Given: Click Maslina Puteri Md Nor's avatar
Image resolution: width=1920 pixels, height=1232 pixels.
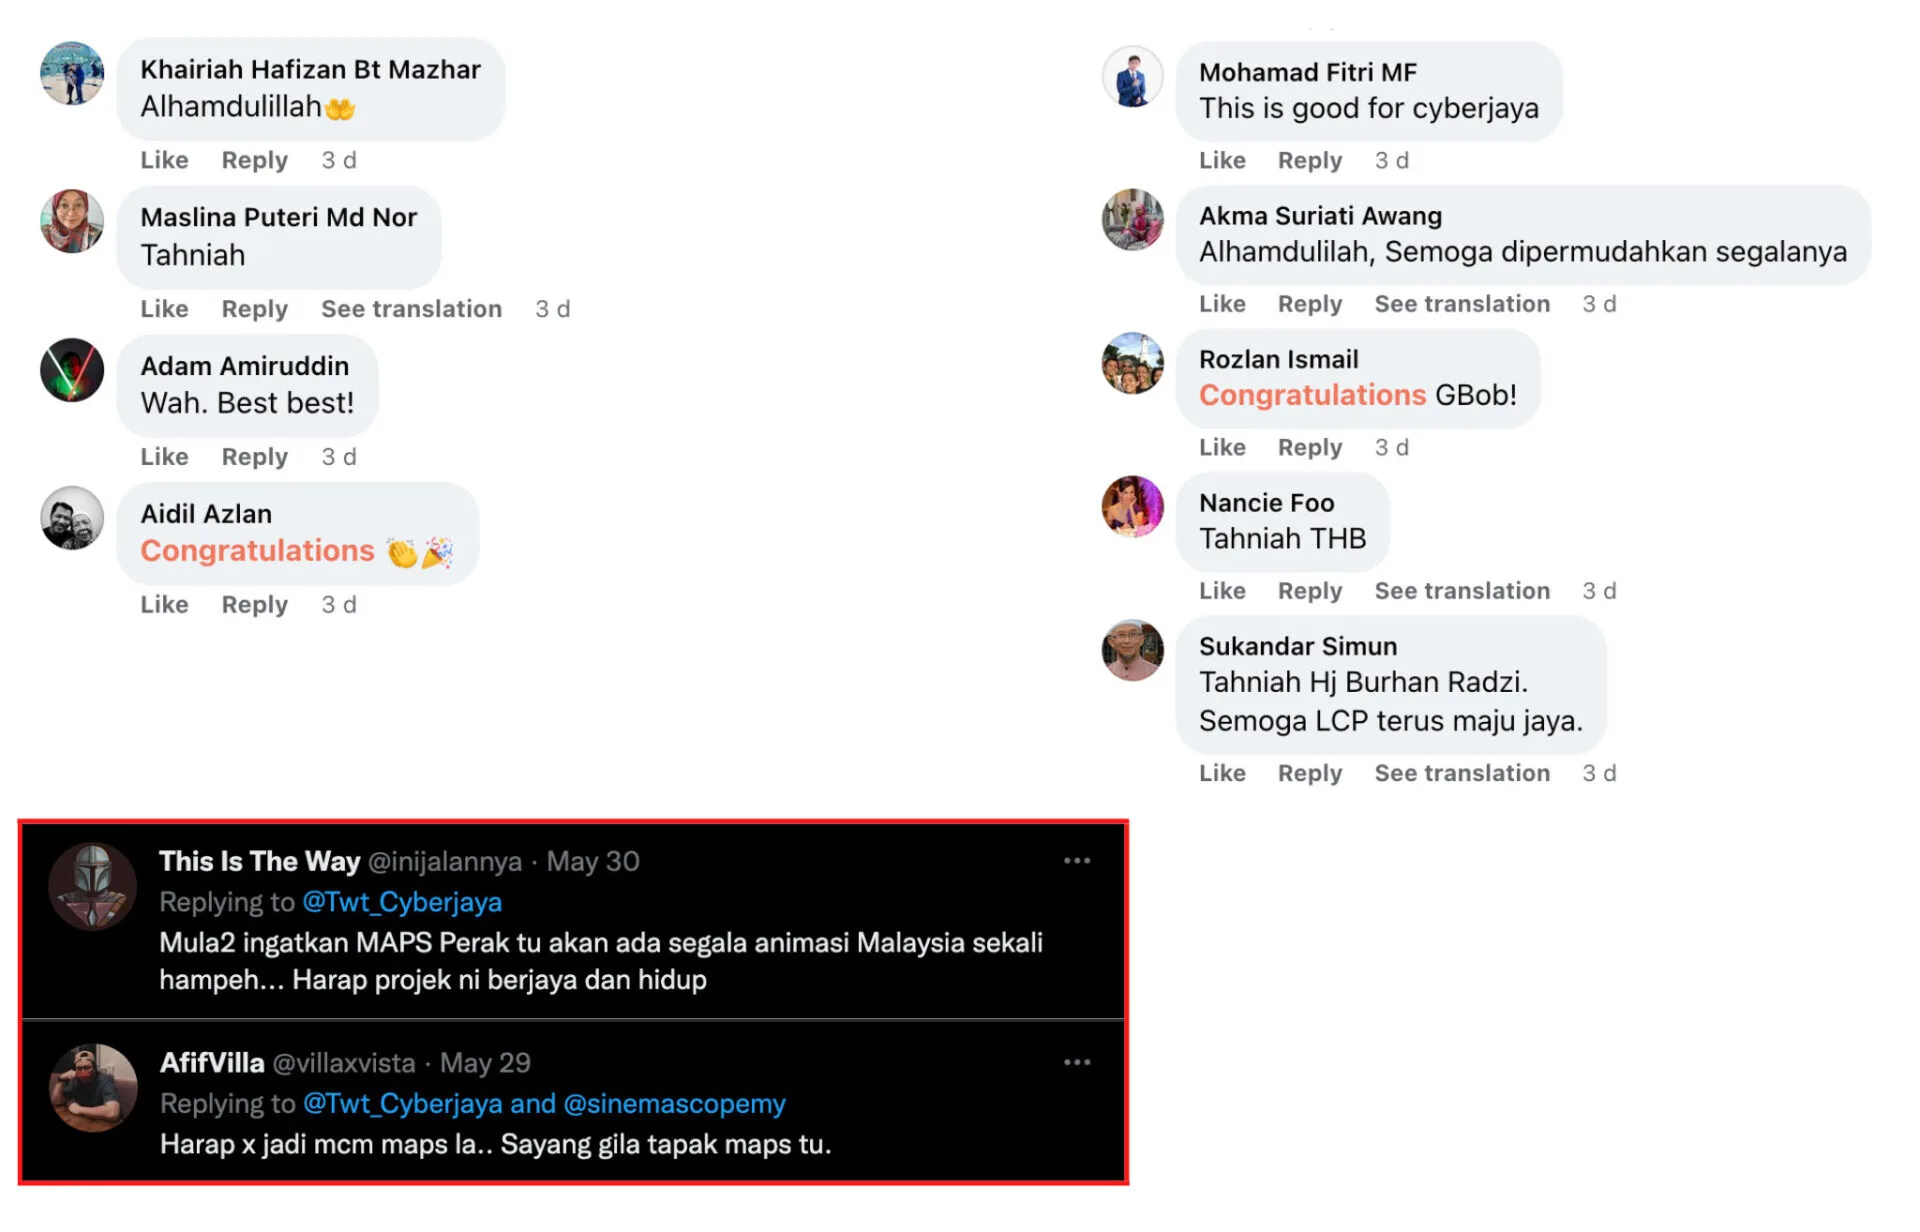Looking at the screenshot, I should click(x=72, y=221).
